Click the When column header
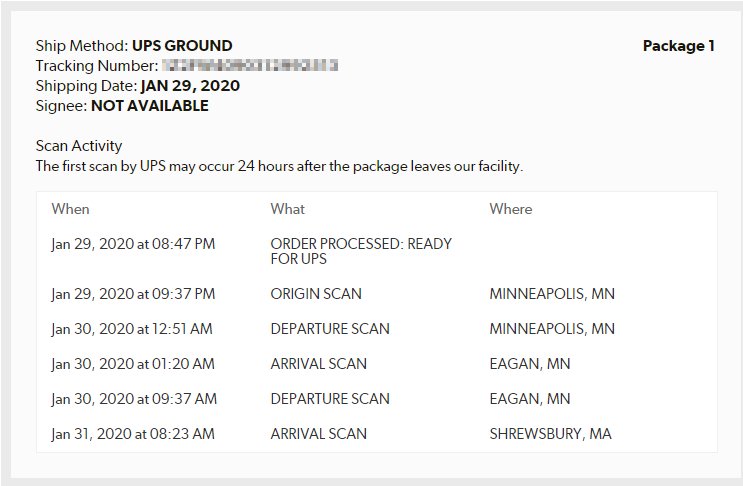 [x=70, y=209]
